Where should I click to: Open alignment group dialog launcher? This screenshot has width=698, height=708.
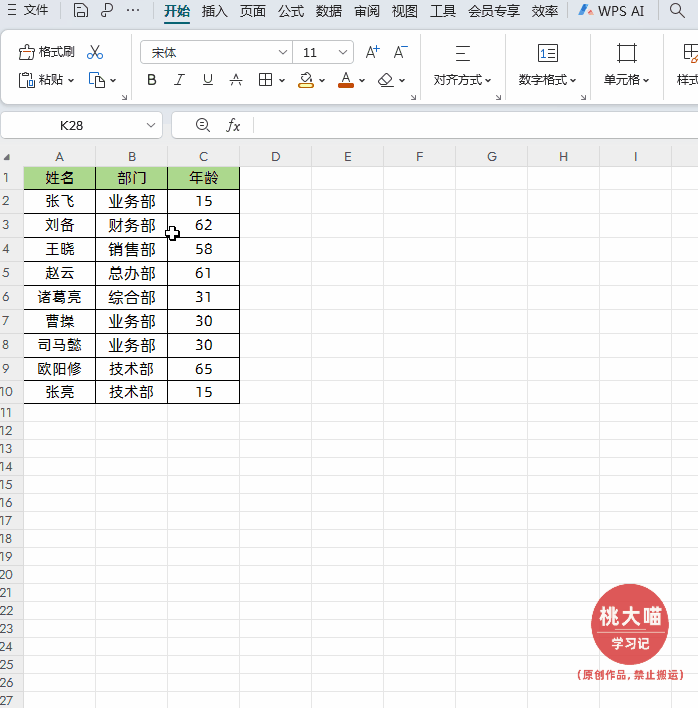click(498, 97)
